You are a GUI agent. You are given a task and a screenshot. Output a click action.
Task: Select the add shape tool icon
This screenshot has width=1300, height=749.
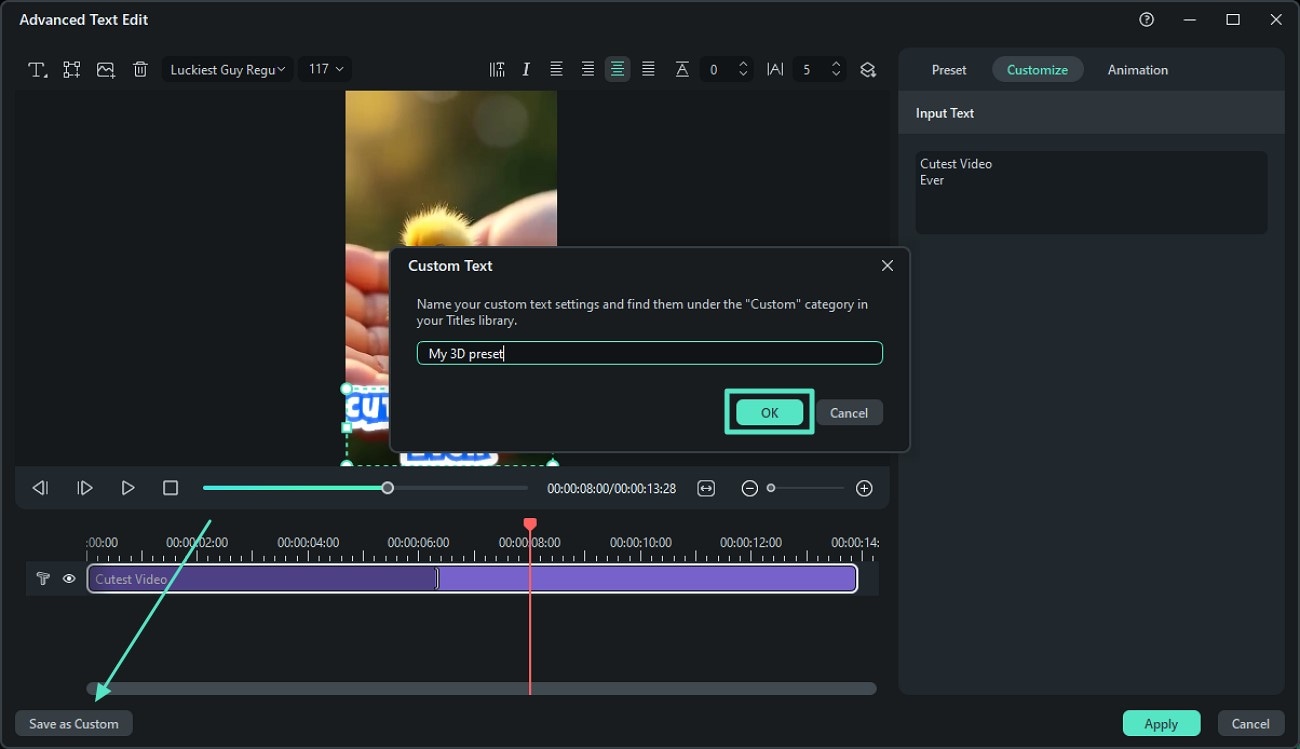pyautogui.click(x=72, y=70)
